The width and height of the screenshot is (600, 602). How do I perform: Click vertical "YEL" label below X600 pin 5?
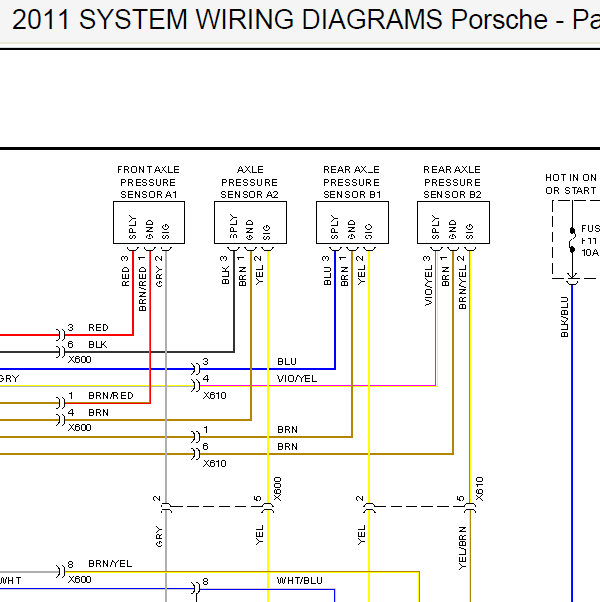(x=260, y=535)
